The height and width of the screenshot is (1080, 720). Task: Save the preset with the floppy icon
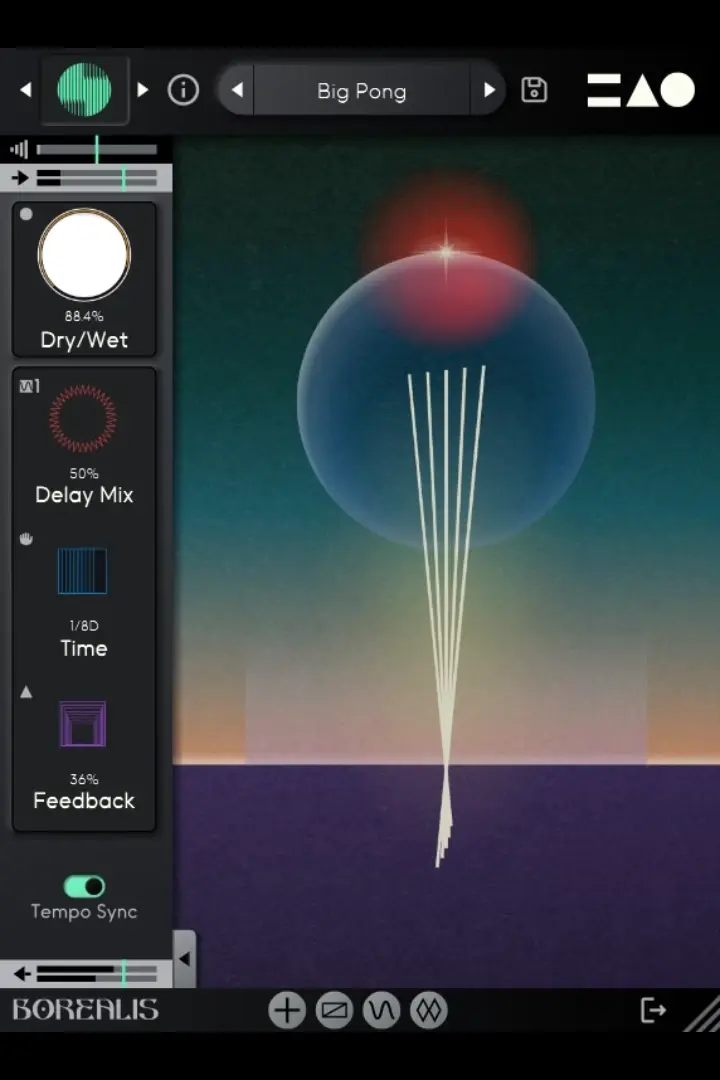pyautogui.click(x=534, y=90)
